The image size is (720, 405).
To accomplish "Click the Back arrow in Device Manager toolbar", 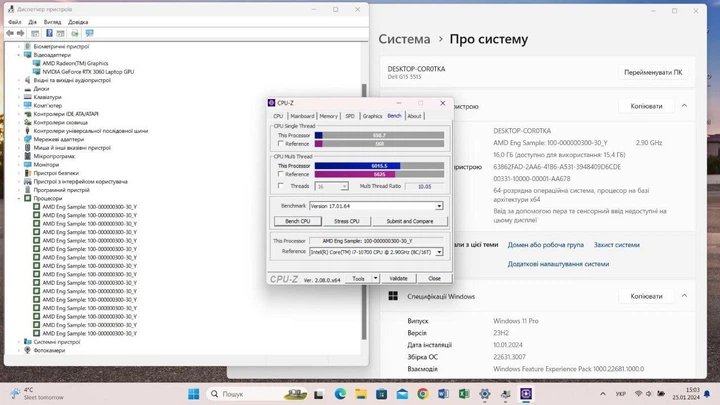I will click(x=10, y=33).
